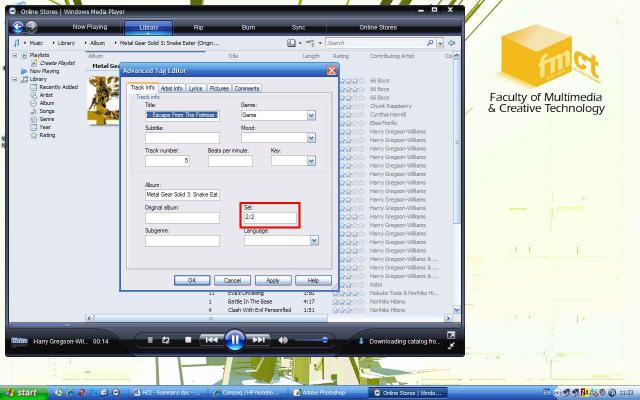Stop playback with the Stop button
640x400 pixels.
188,340
